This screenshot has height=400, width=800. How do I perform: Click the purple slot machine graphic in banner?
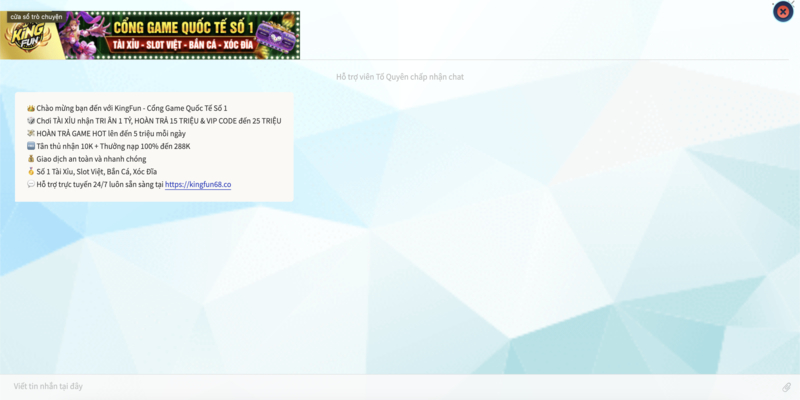276,37
